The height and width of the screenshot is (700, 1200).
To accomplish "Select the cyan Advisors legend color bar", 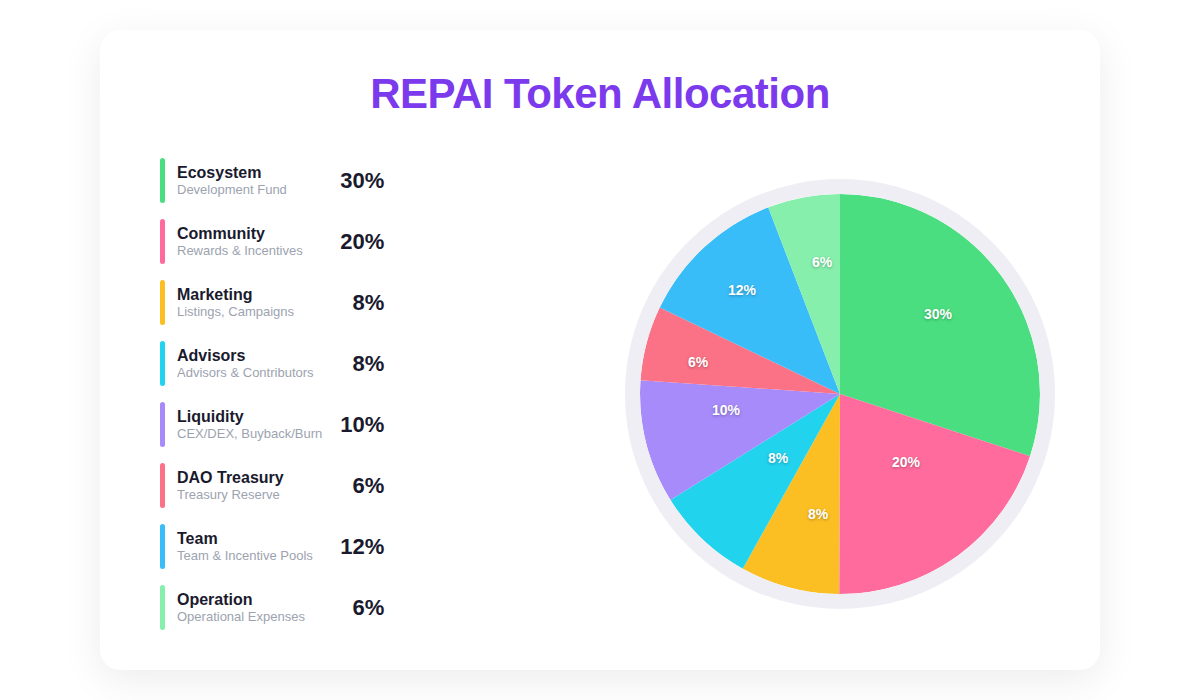I will point(162,363).
